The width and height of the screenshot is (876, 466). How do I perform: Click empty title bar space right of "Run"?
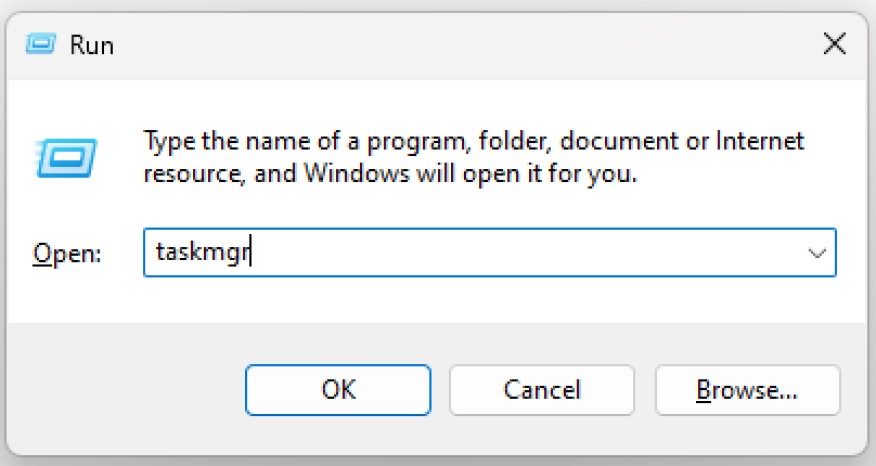(450, 44)
